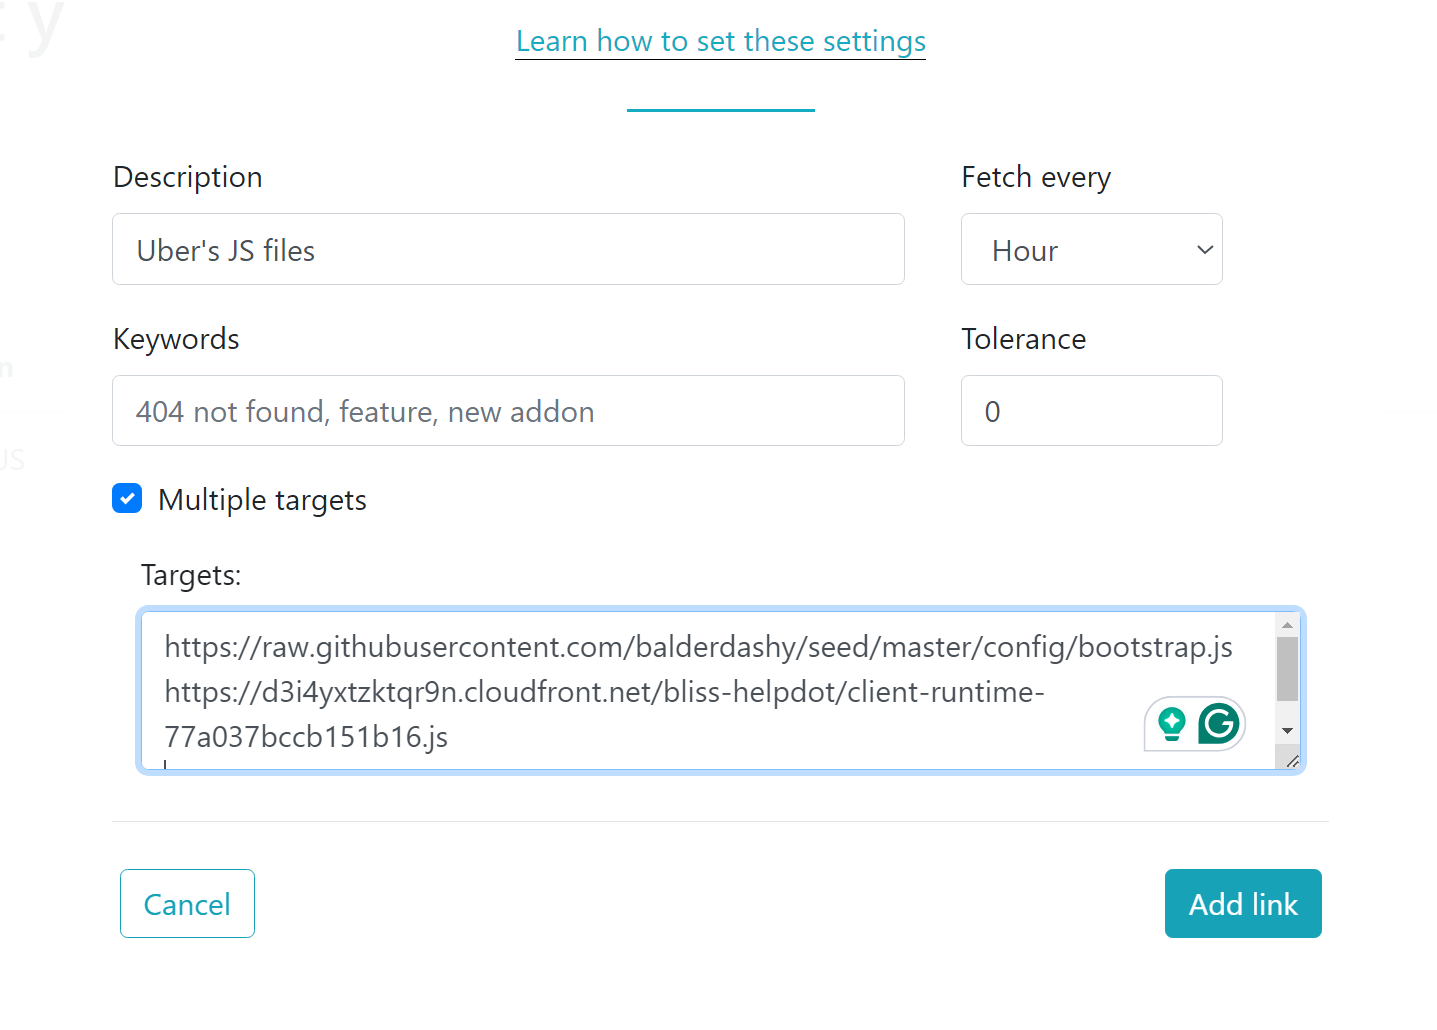Open Grammarly lightbulb suggestions icon
The height and width of the screenshot is (1030, 1437).
click(1171, 723)
